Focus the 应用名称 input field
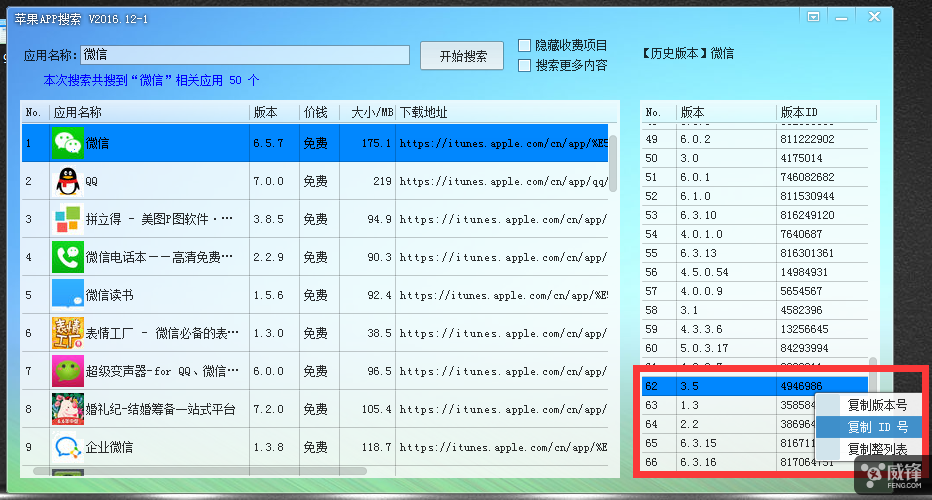This screenshot has width=932, height=500. (x=245, y=55)
